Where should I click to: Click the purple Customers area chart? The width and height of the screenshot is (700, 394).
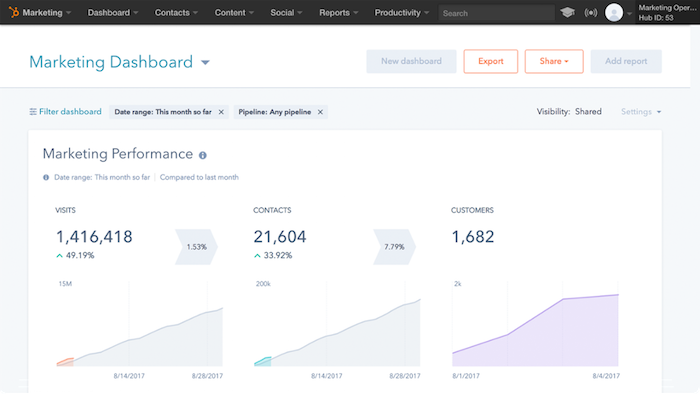point(535,330)
